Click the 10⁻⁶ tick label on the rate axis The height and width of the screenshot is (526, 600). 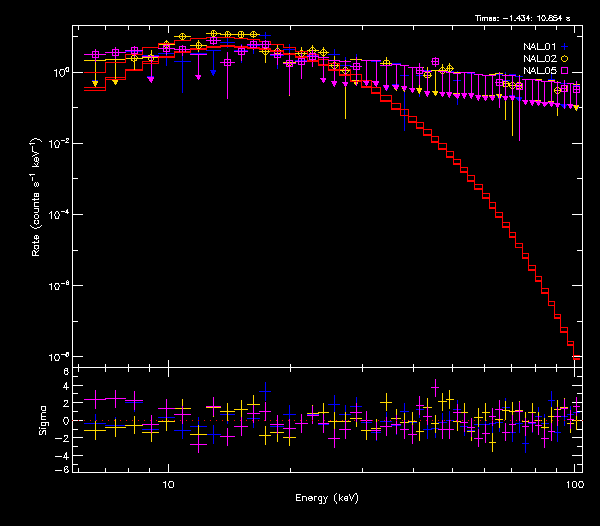coord(58,286)
